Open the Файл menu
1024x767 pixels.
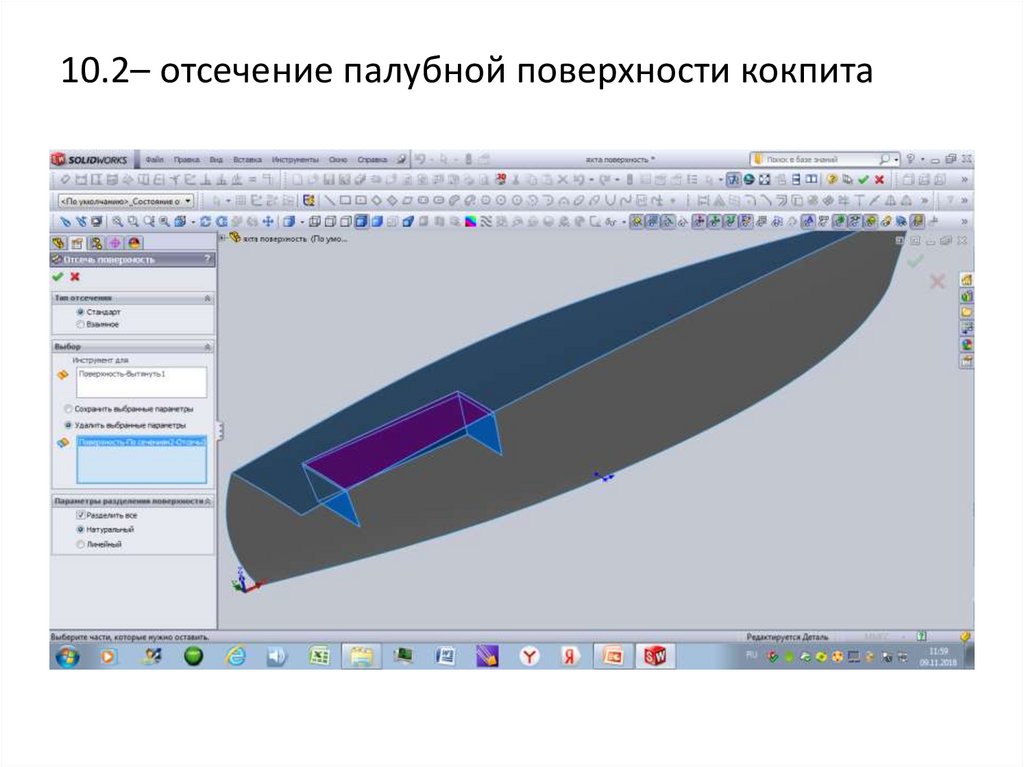point(155,159)
